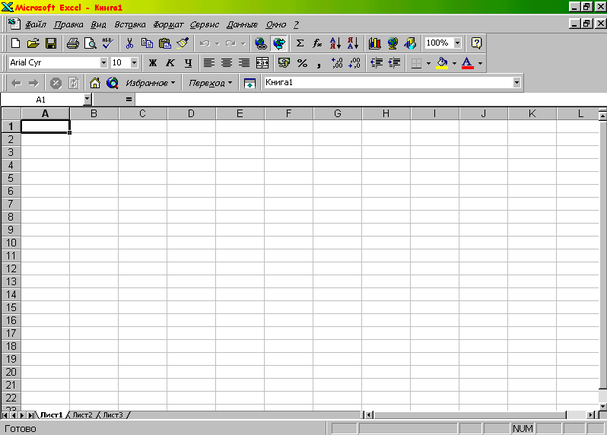Click the AutoSum sigma icon

300,43
